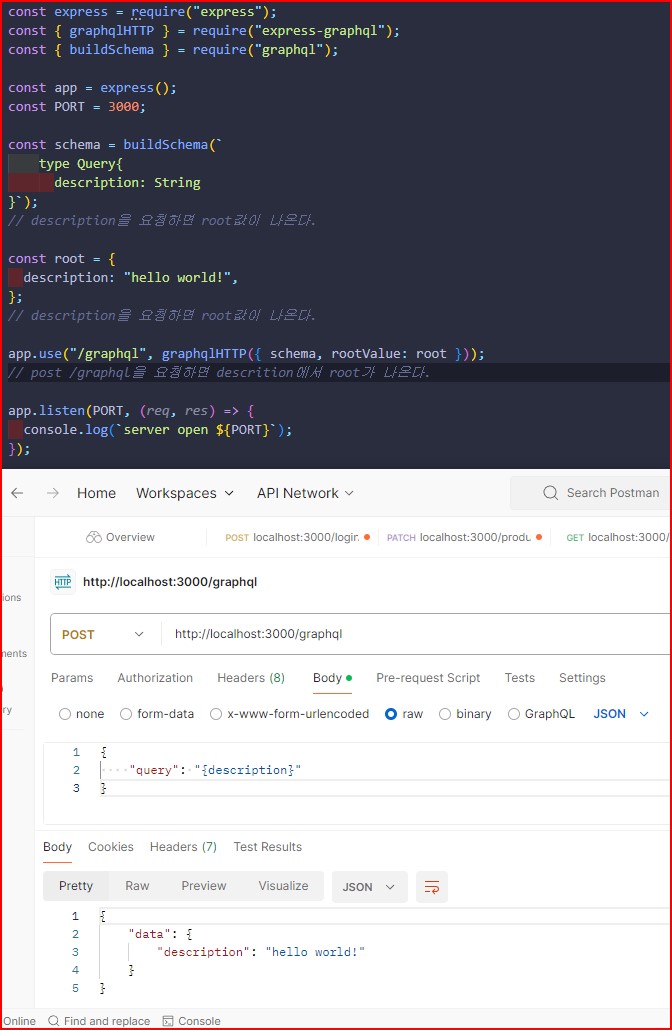Image resolution: width=672 pixels, height=1030 pixels.
Task: Open the Overview tab
Action: click(120, 537)
